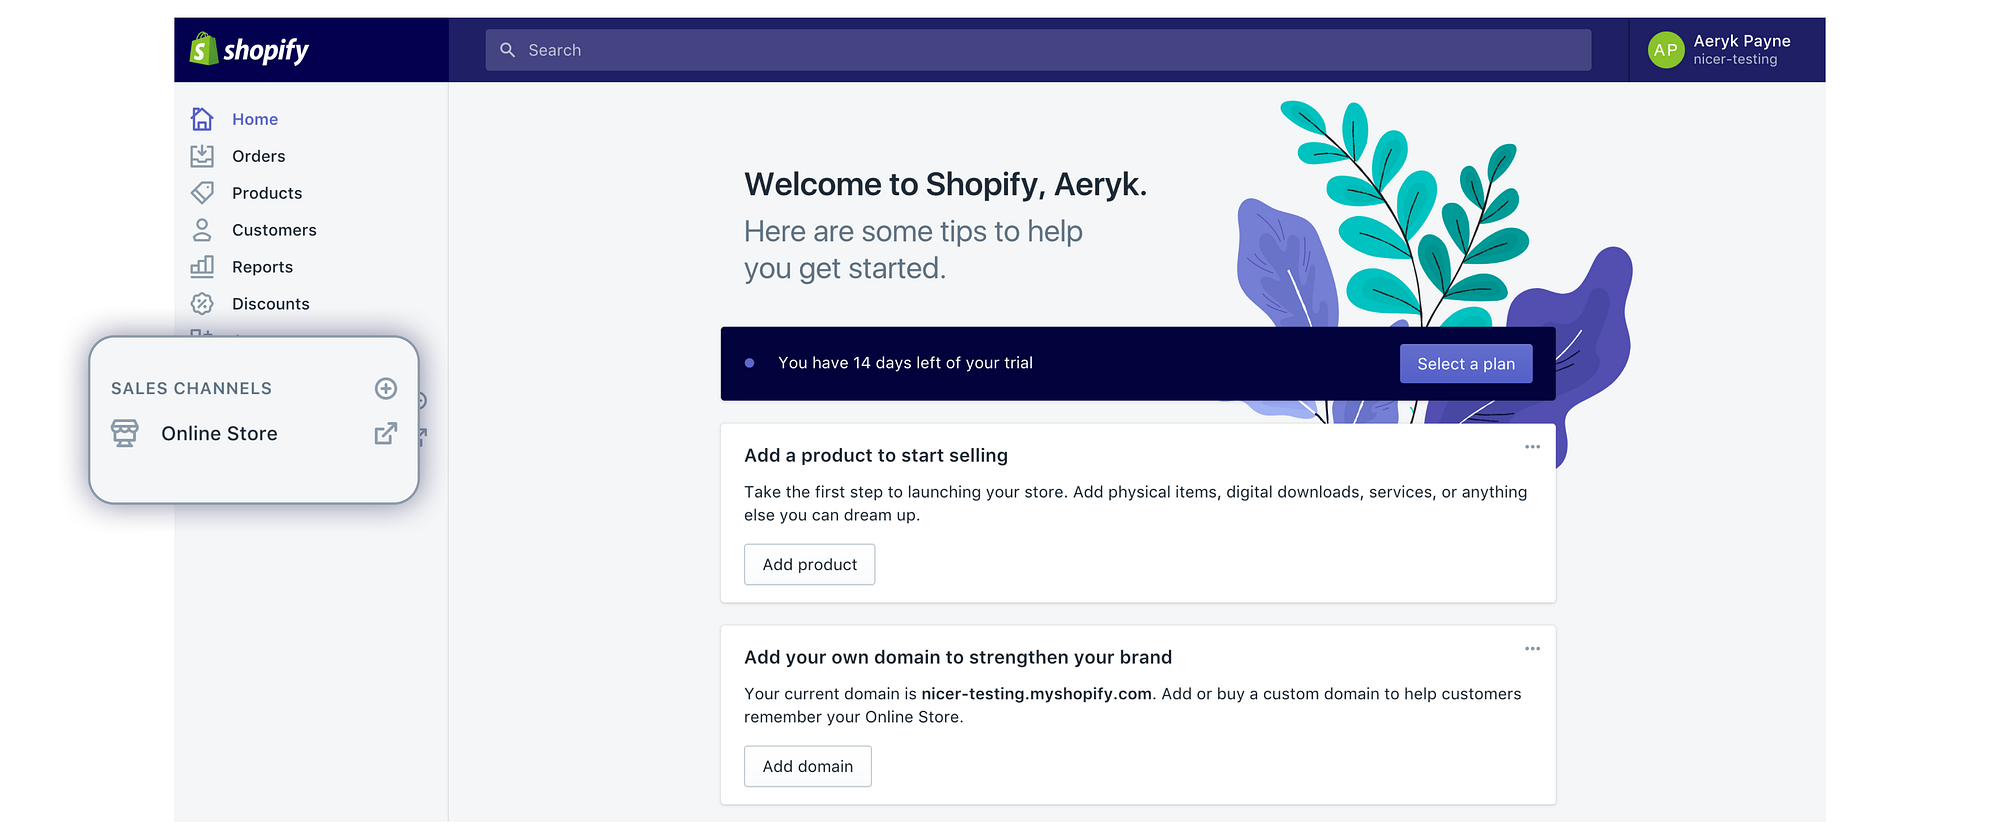Viewport: 2000px width, 840px height.
Task: Click the Discounts badge icon
Action: point(202,304)
